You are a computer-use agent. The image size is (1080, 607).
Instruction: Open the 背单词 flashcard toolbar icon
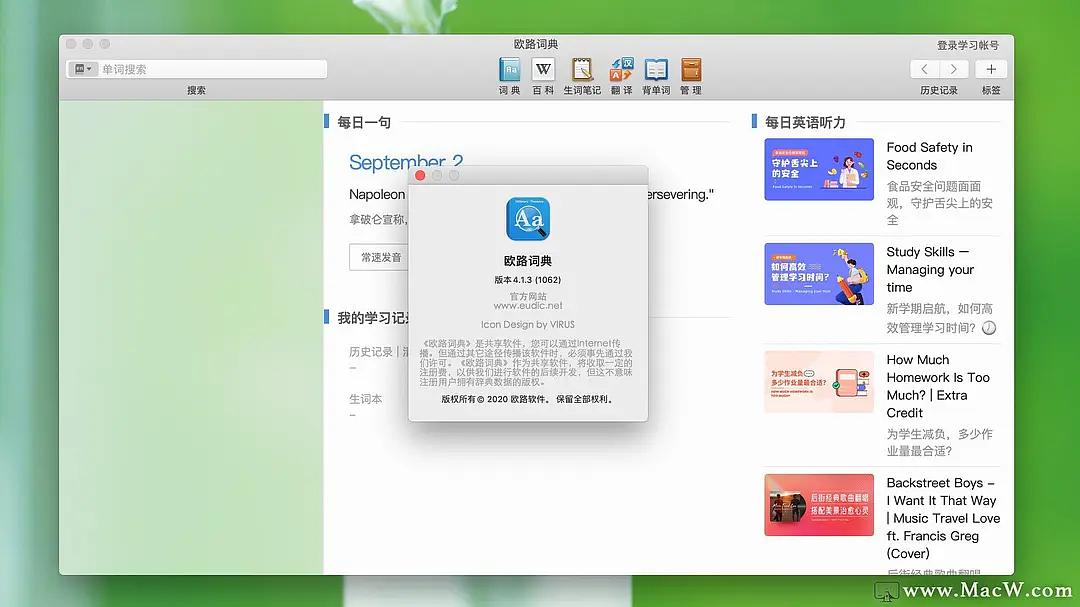(656, 70)
